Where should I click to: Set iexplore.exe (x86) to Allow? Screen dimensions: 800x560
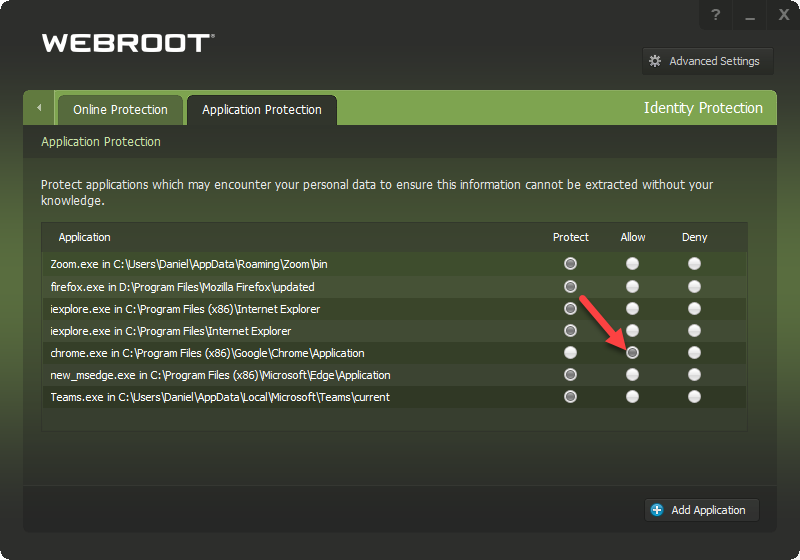632,309
